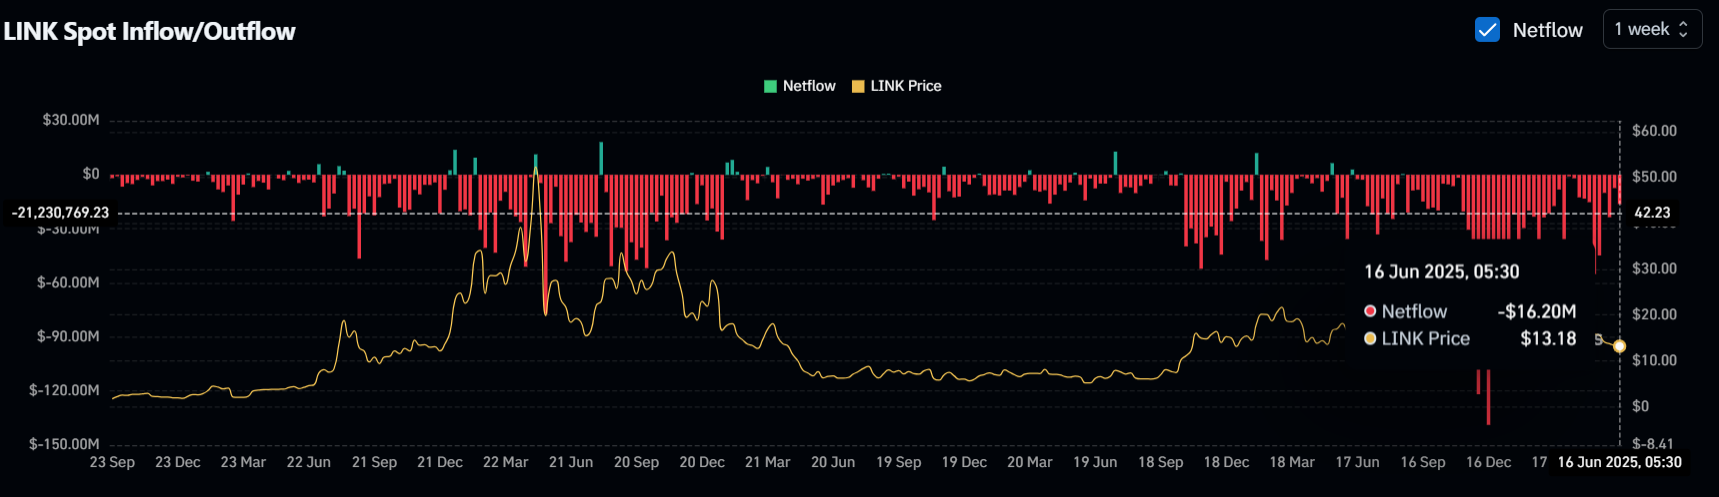This screenshot has width=1719, height=497.
Task: Click the 19 Jun x-axis label
Action: tap(1095, 462)
